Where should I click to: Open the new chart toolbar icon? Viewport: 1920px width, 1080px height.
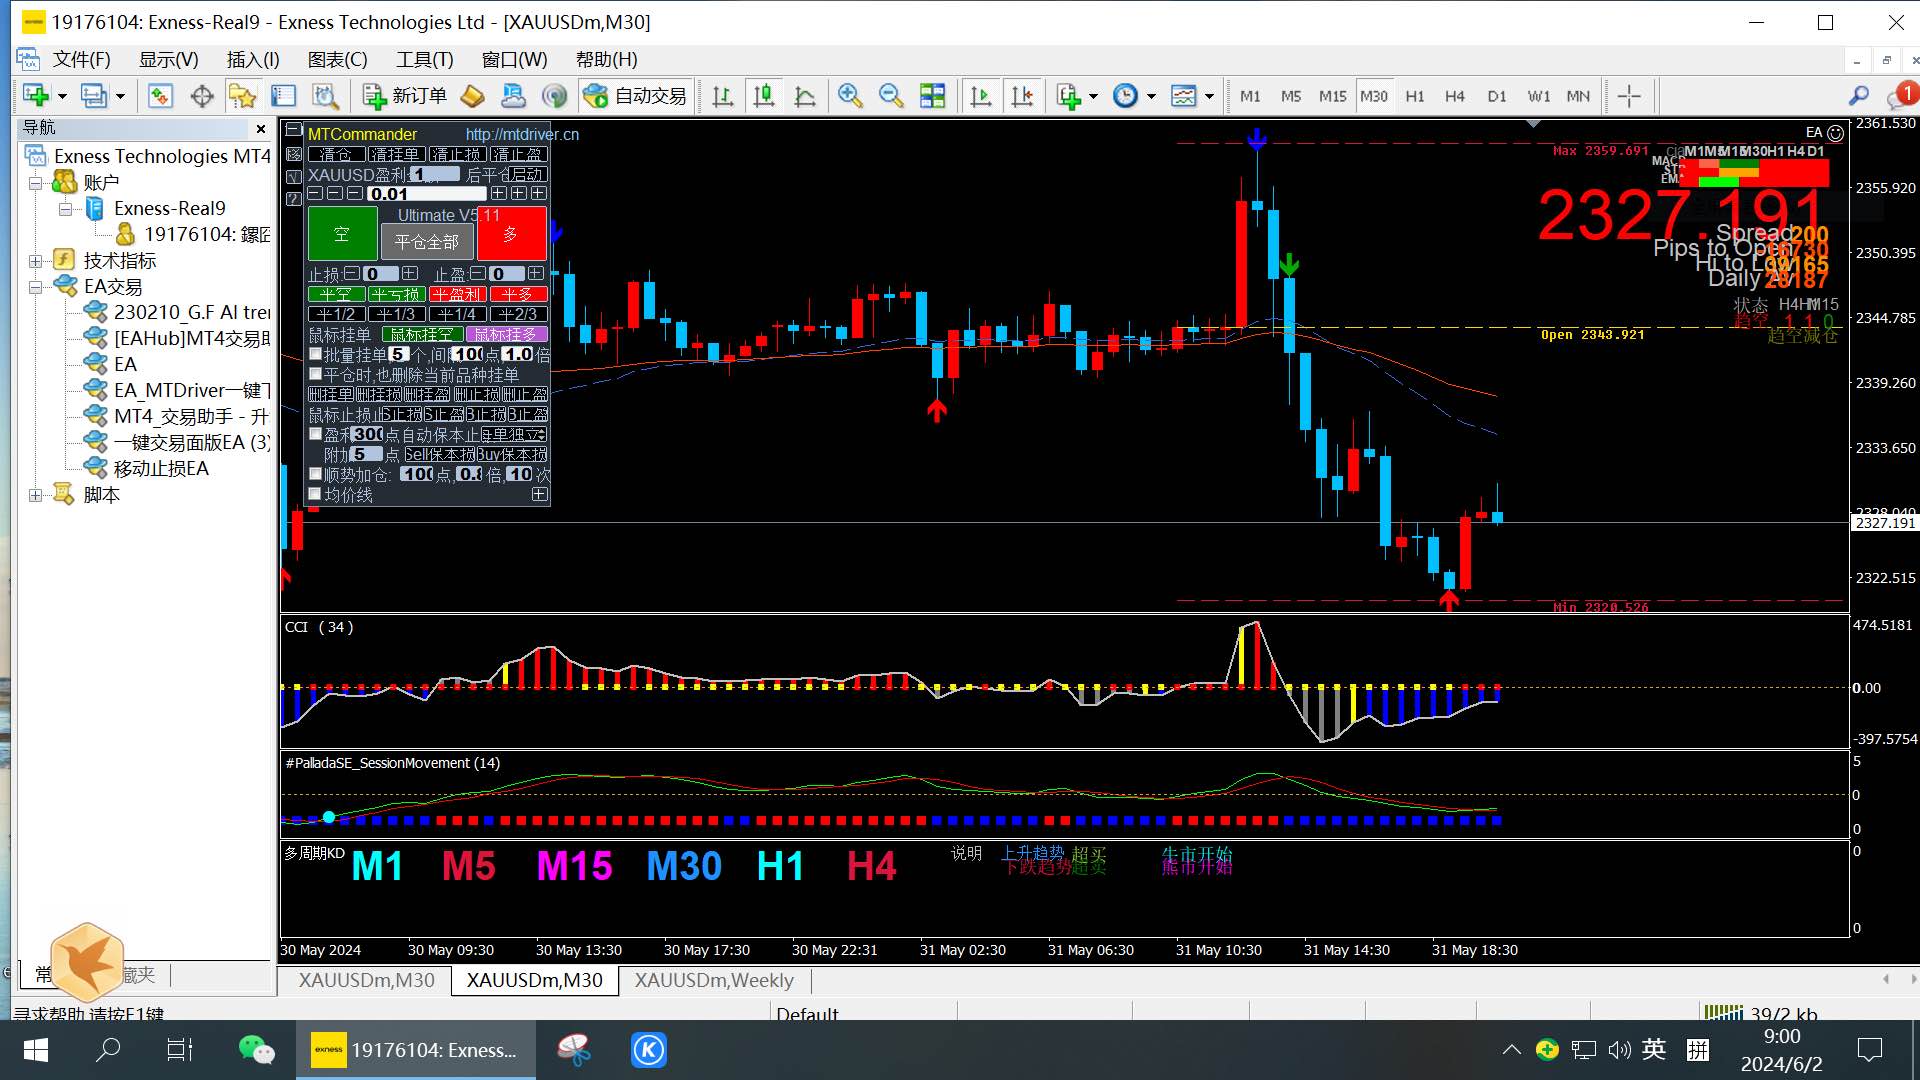pos(36,96)
